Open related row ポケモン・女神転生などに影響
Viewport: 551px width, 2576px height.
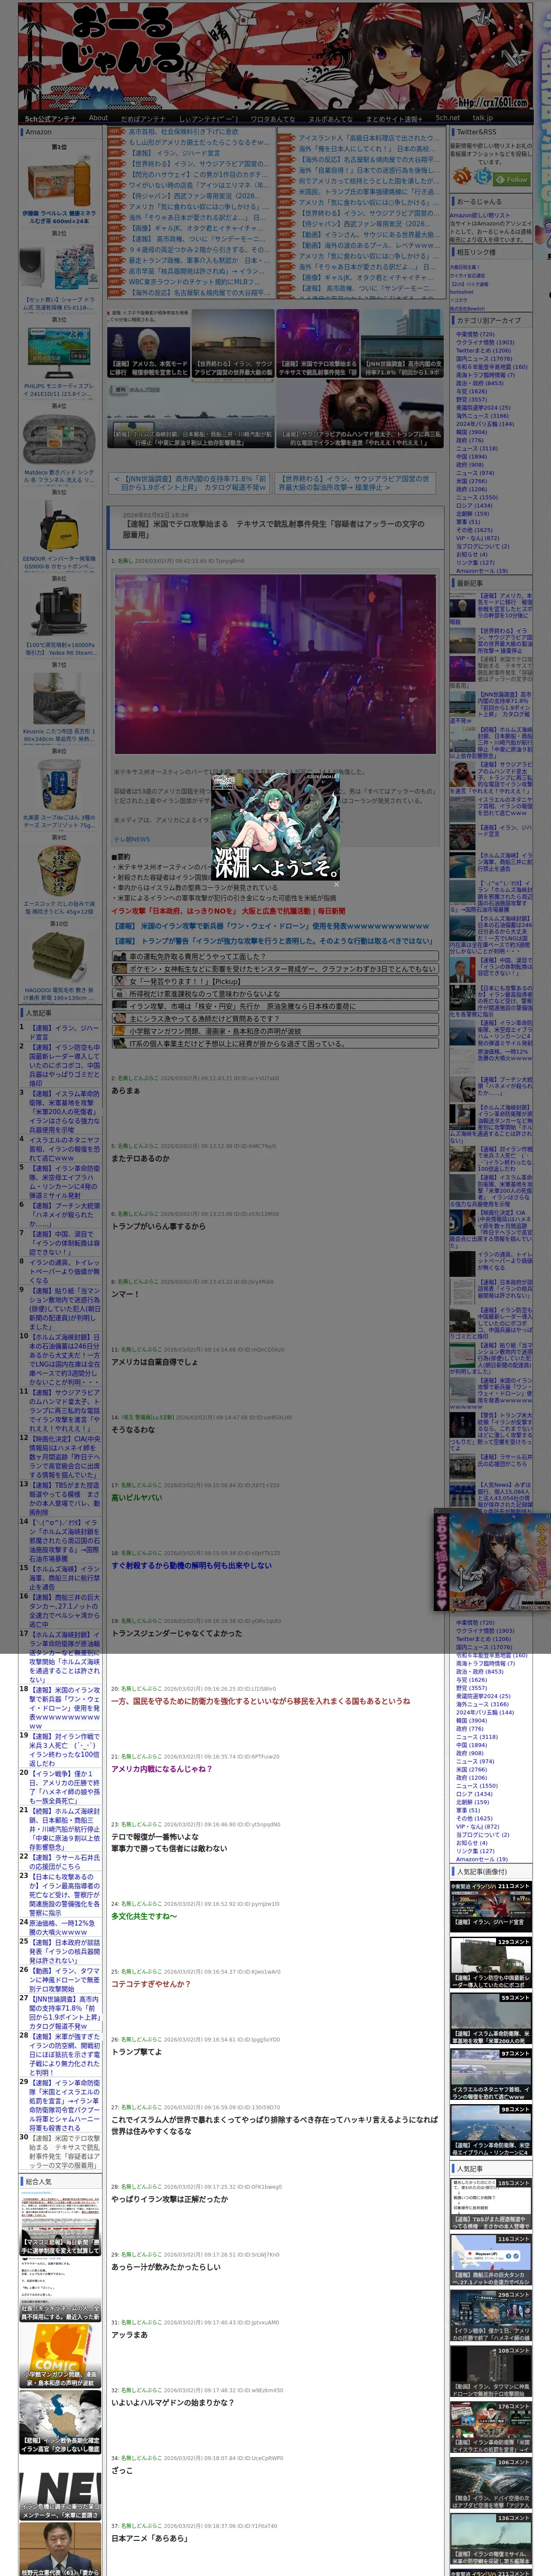275,969
